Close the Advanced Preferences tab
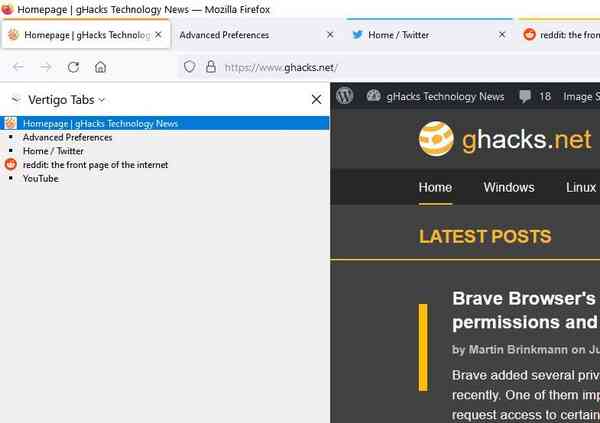This screenshot has height=423, width=600. click(x=330, y=35)
